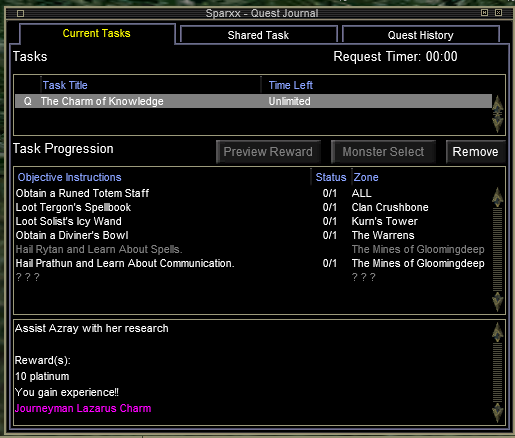This screenshot has width=515, height=438.
Task: Select Hail Prathun and Learn About Communication
Action: point(125,263)
